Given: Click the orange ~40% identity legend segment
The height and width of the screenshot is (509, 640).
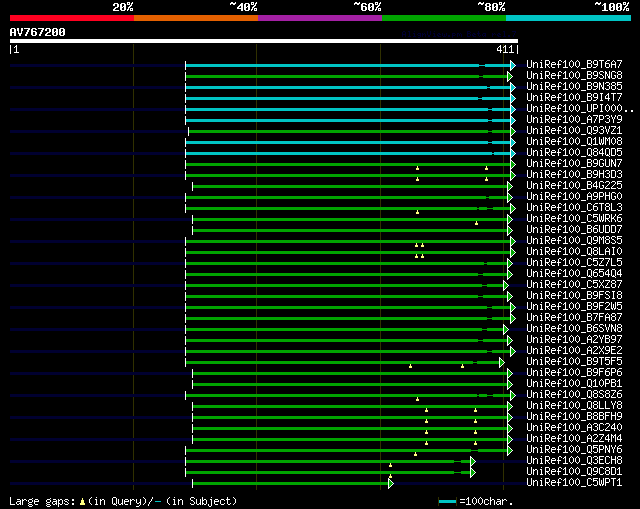Looking at the screenshot, I should (x=196, y=18).
